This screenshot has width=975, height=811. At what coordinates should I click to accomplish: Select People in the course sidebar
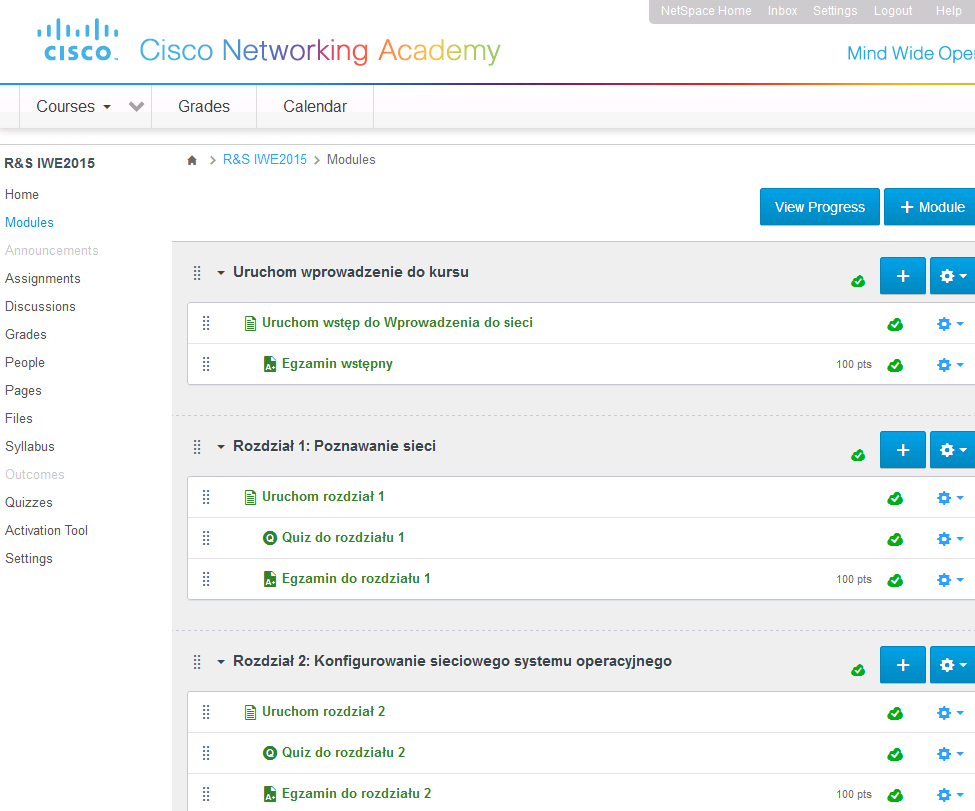coord(25,363)
